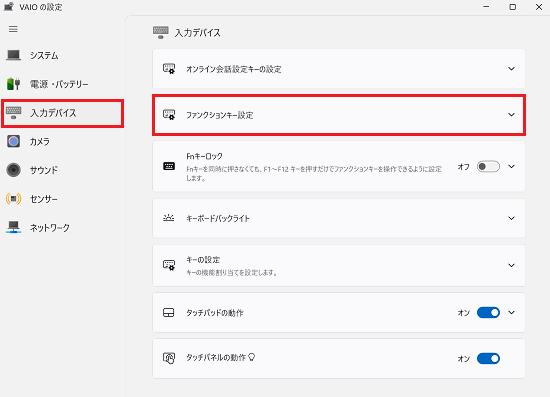Open the ネットワーク section
Screen dimensions: 550x397
[62, 228]
